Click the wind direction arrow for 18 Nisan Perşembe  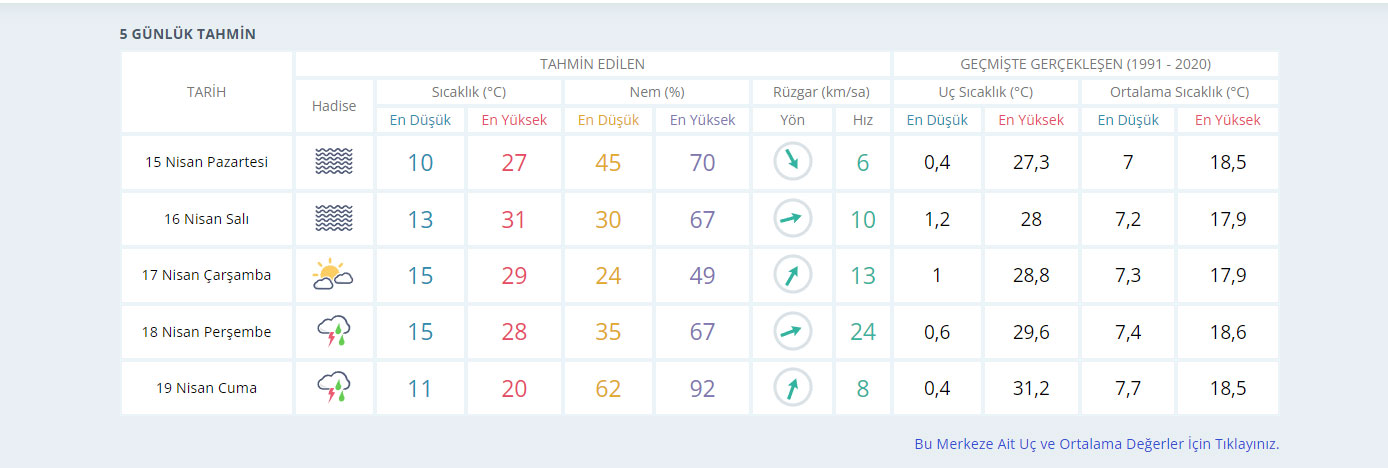(792, 331)
